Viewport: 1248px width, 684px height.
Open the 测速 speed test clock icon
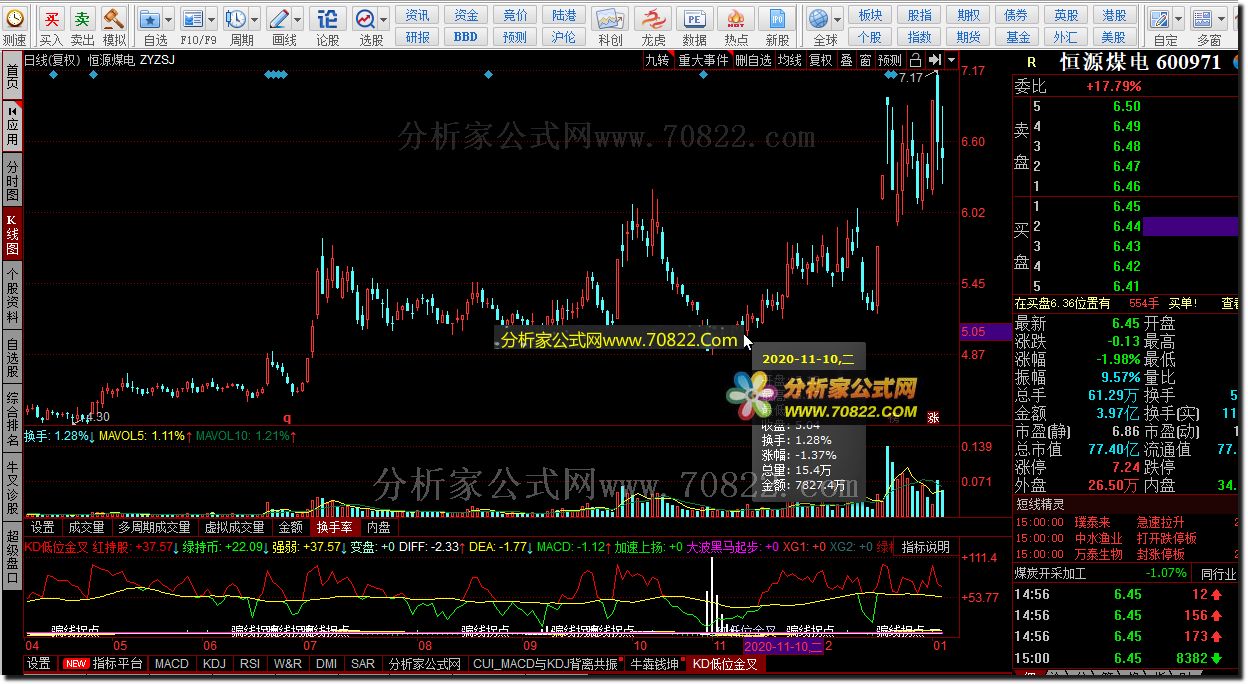point(14,19)
